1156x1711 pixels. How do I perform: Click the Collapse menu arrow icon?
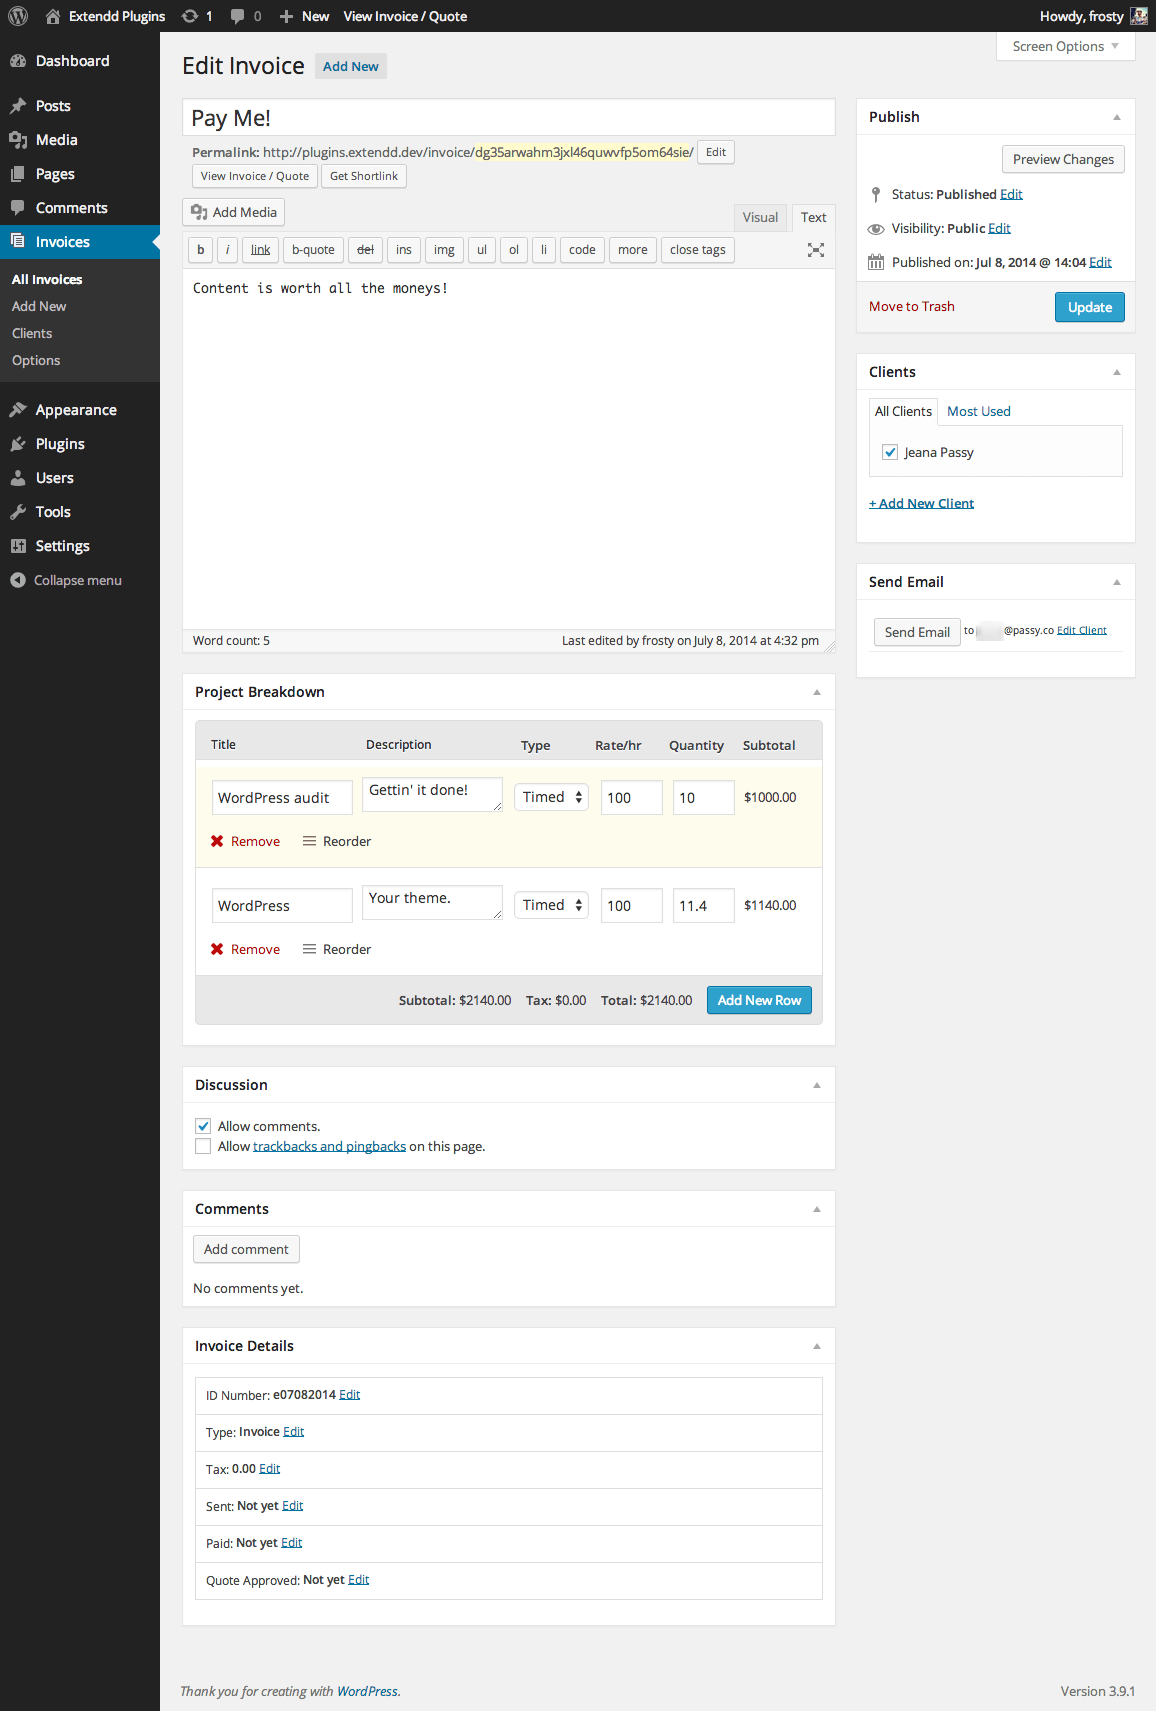[18, 580]
